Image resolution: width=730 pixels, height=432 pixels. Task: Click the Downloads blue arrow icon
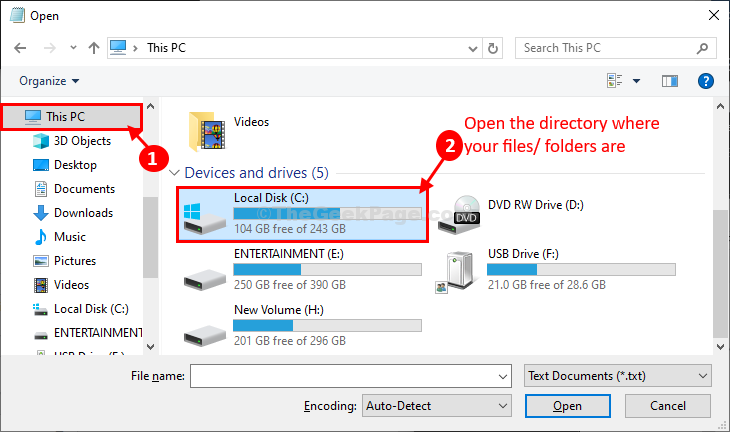point(41,213)
